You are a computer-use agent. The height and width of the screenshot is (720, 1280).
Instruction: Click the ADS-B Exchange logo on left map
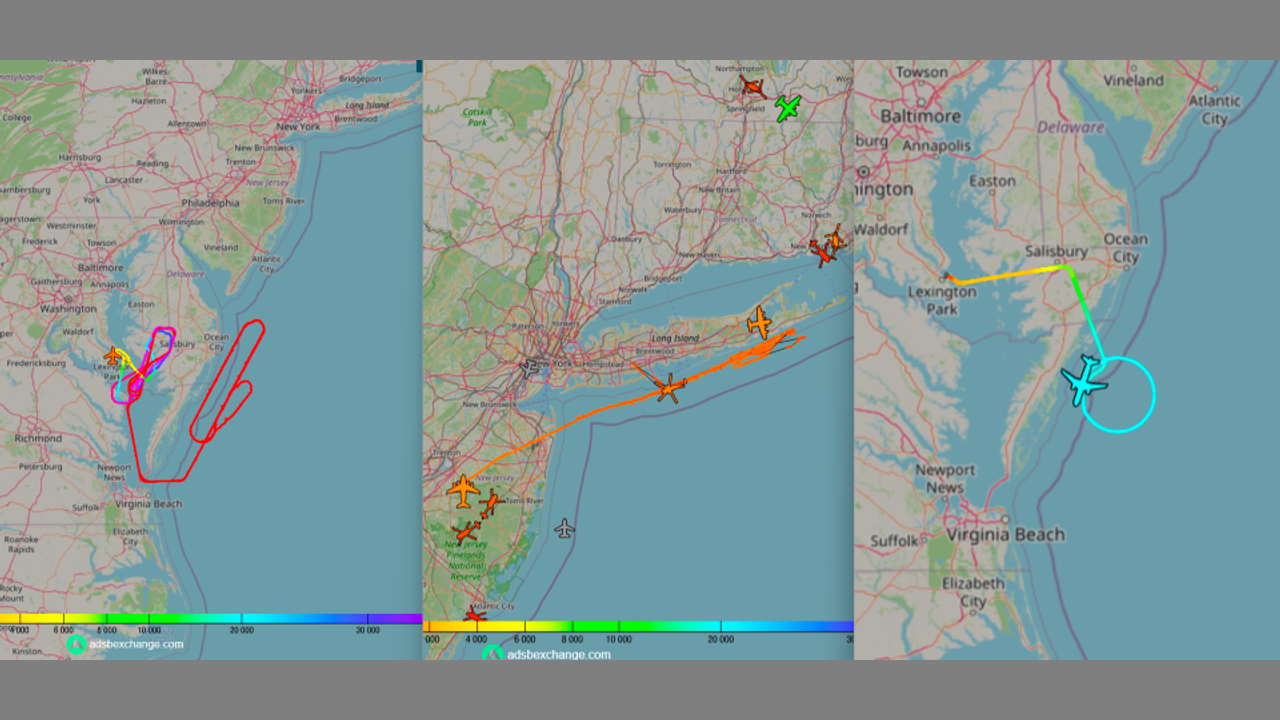76,644
